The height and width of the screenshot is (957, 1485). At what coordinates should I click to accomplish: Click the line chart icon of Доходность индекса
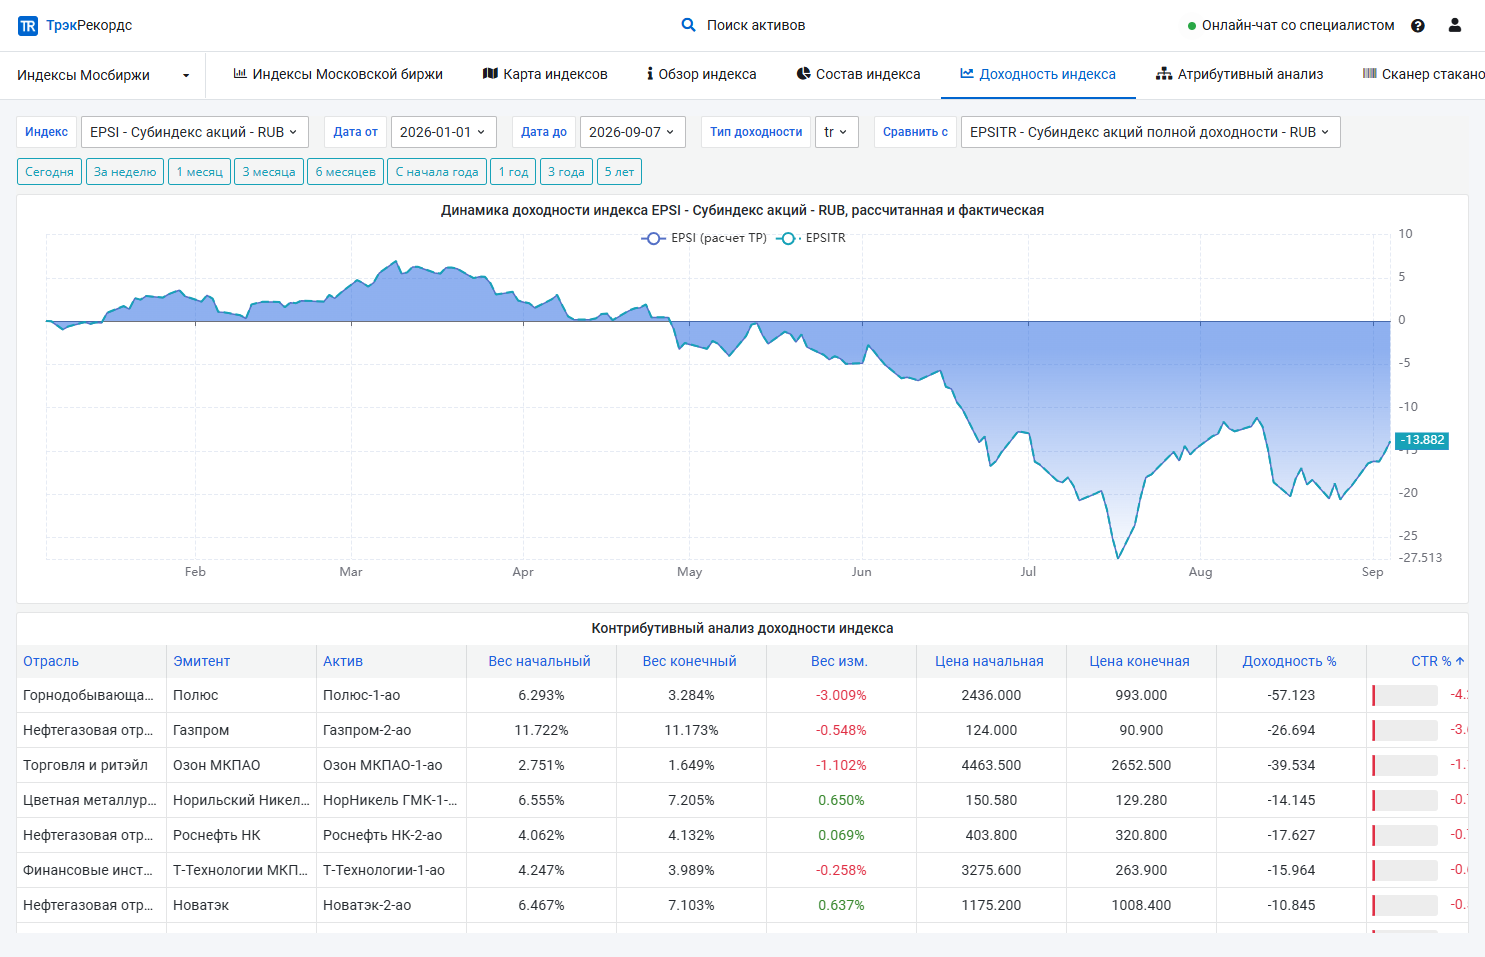point(967,73)
